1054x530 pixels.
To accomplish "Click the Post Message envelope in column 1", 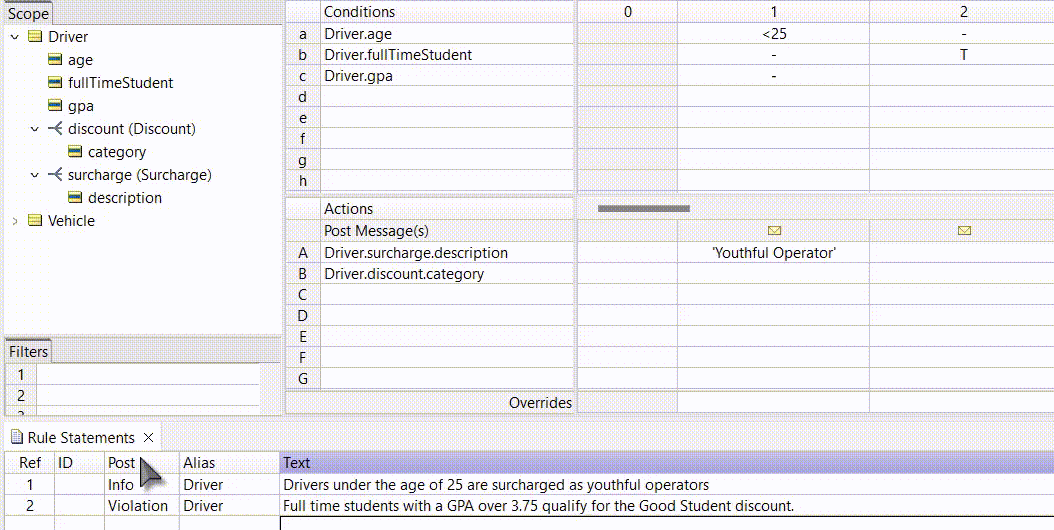I will [x=773, y=231].
